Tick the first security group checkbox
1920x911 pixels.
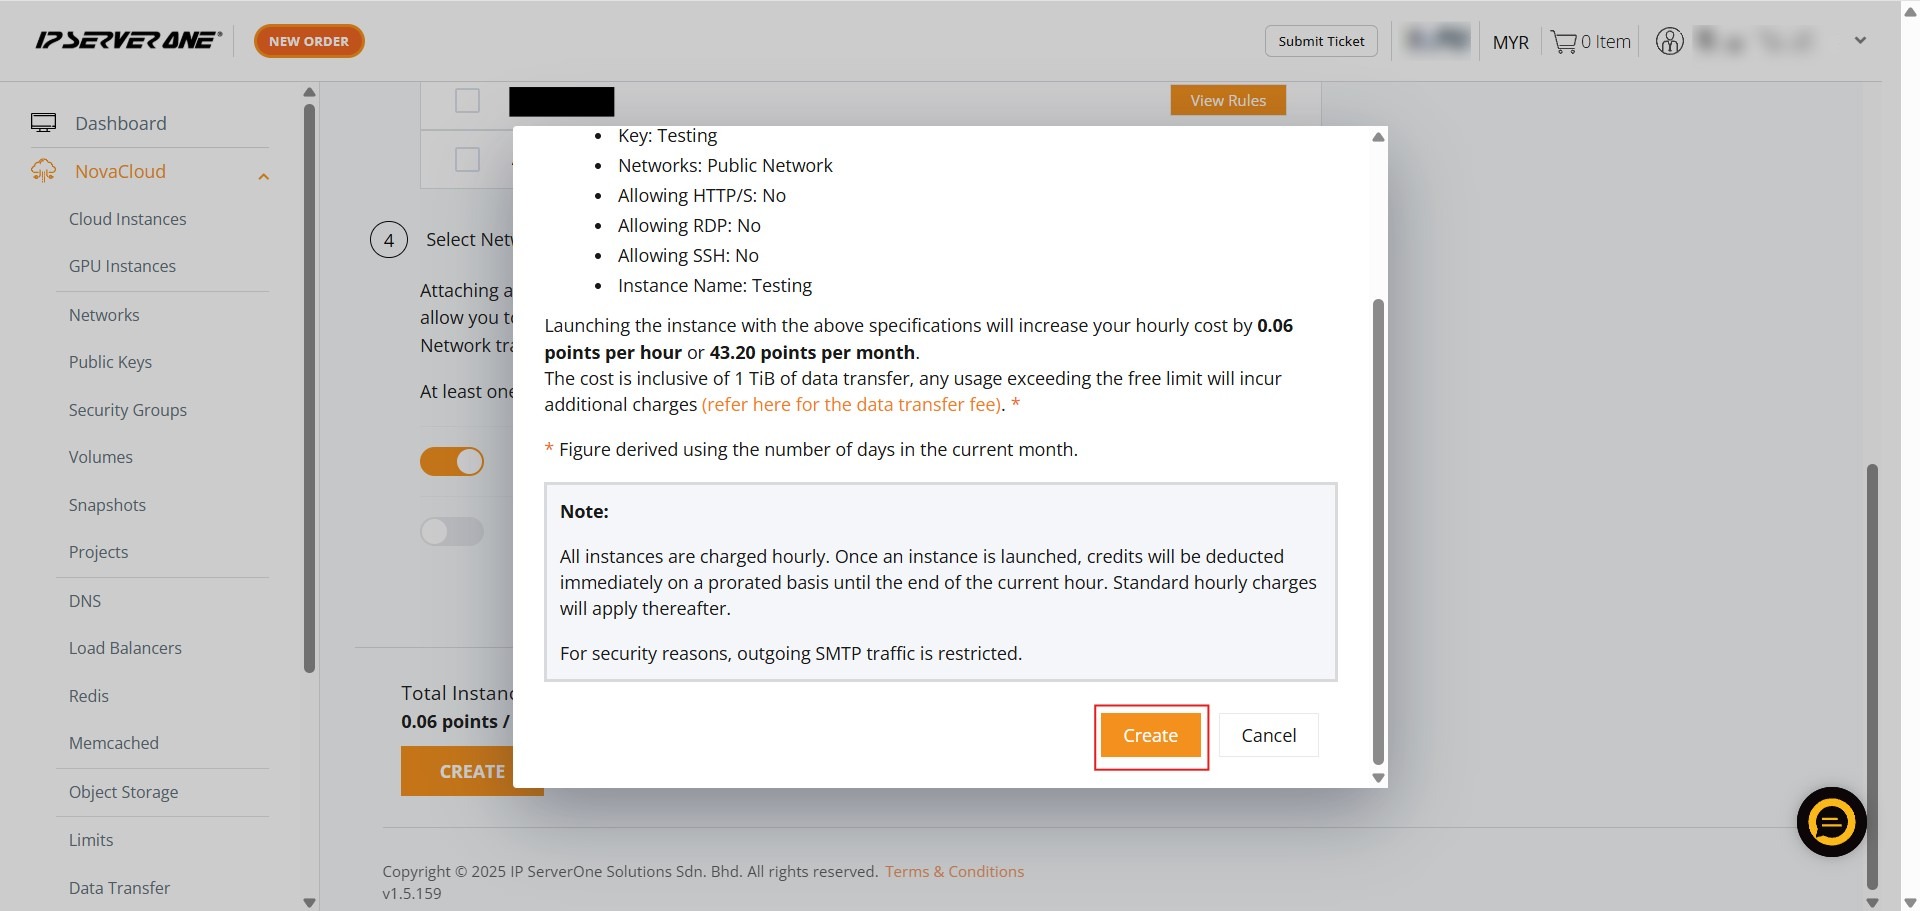click(x=467, y=101)
